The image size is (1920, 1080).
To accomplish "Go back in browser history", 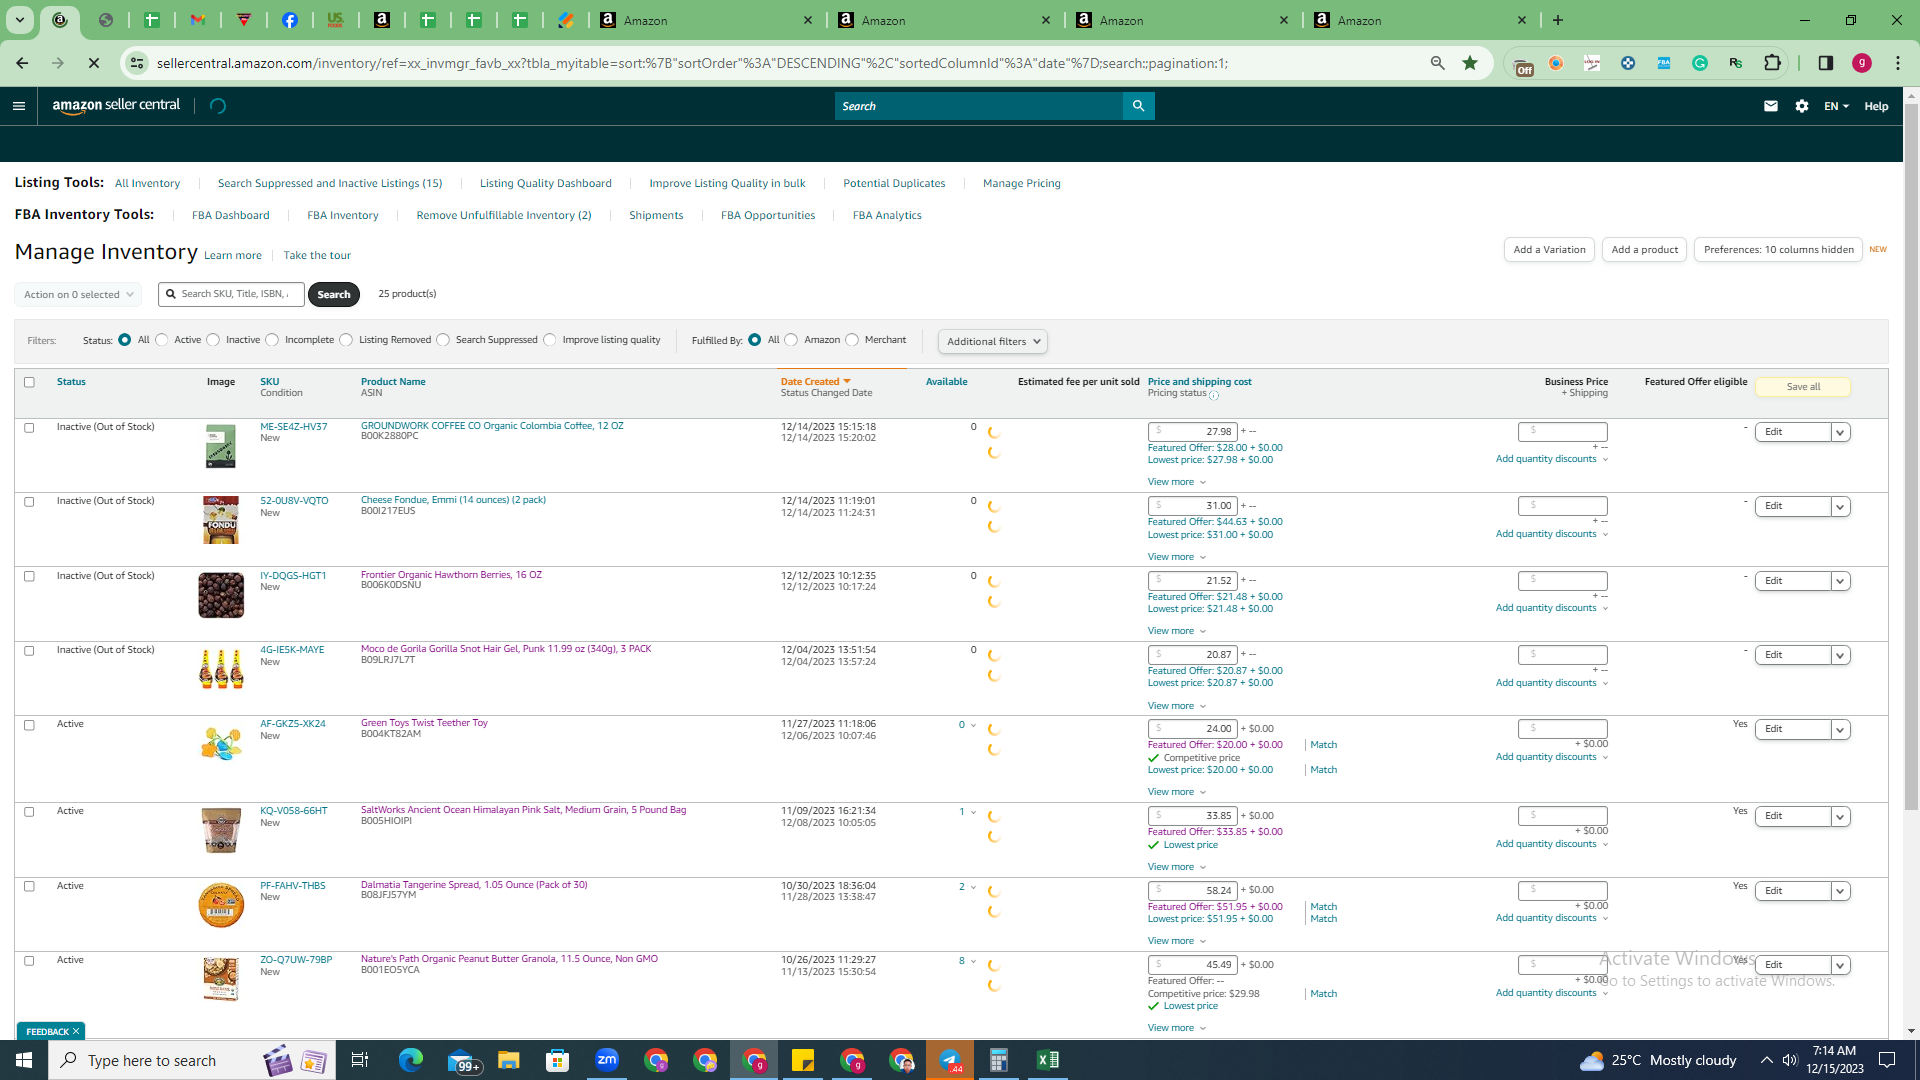I will pyautogui.click(x=22, y=63).
